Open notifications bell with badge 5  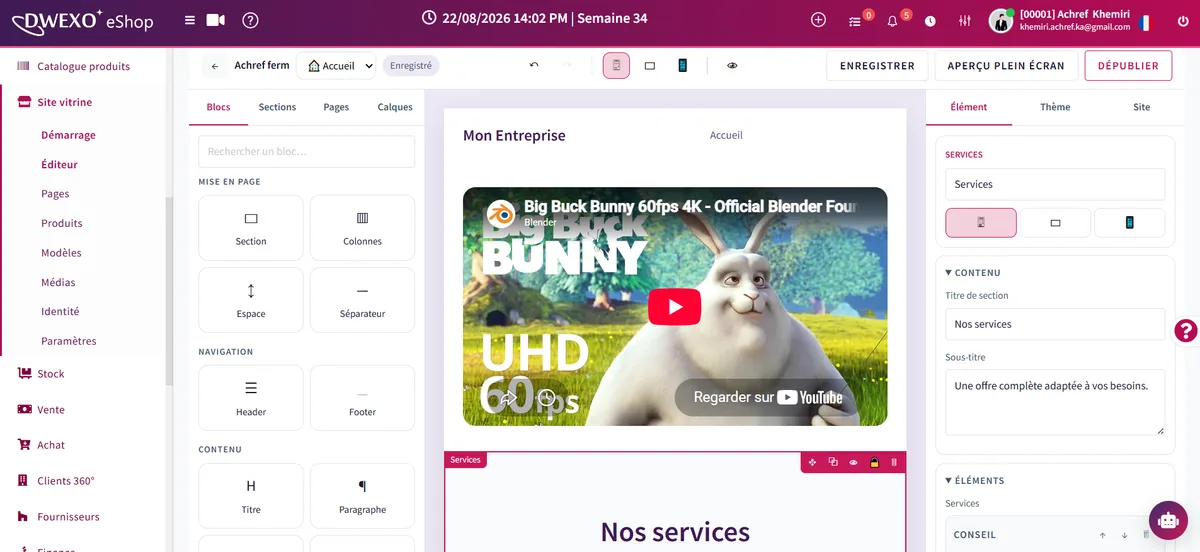892,21
